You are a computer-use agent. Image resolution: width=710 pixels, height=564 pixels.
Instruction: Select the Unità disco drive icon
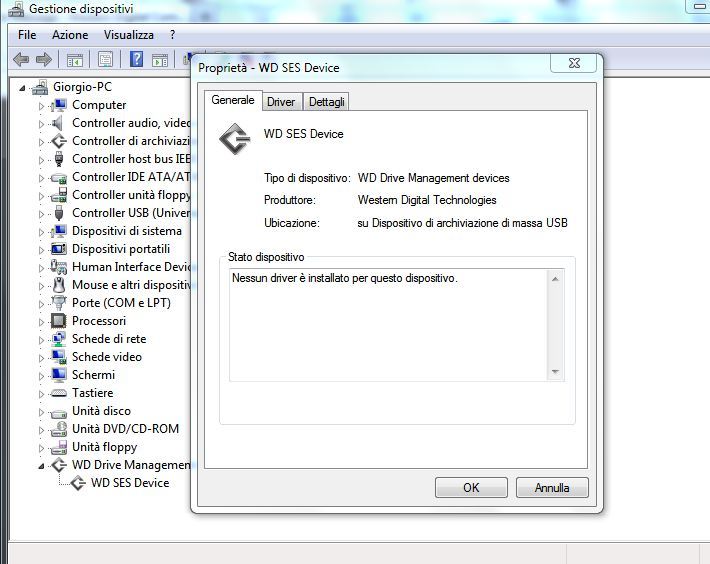[x=59, y=412]
